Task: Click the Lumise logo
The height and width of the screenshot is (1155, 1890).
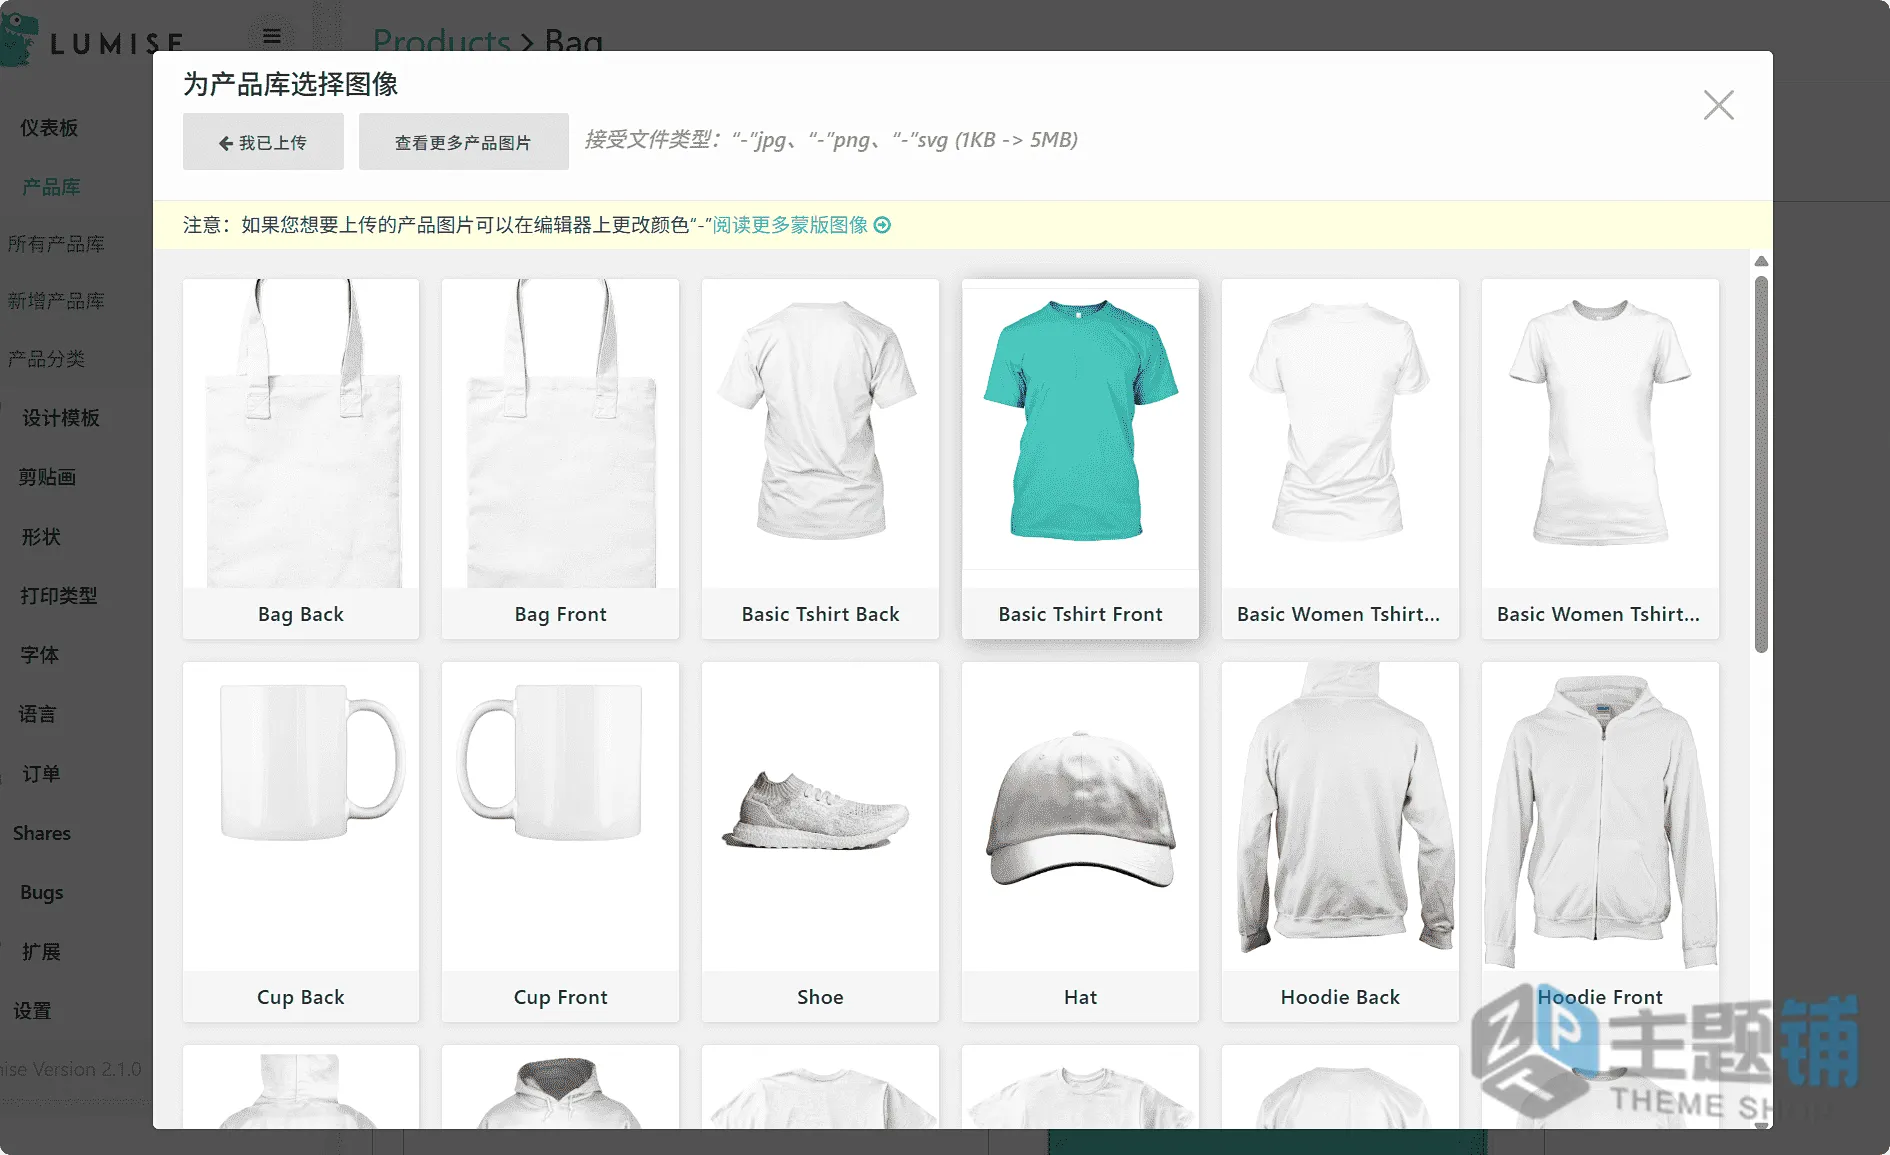Action: tap(93, 40)
